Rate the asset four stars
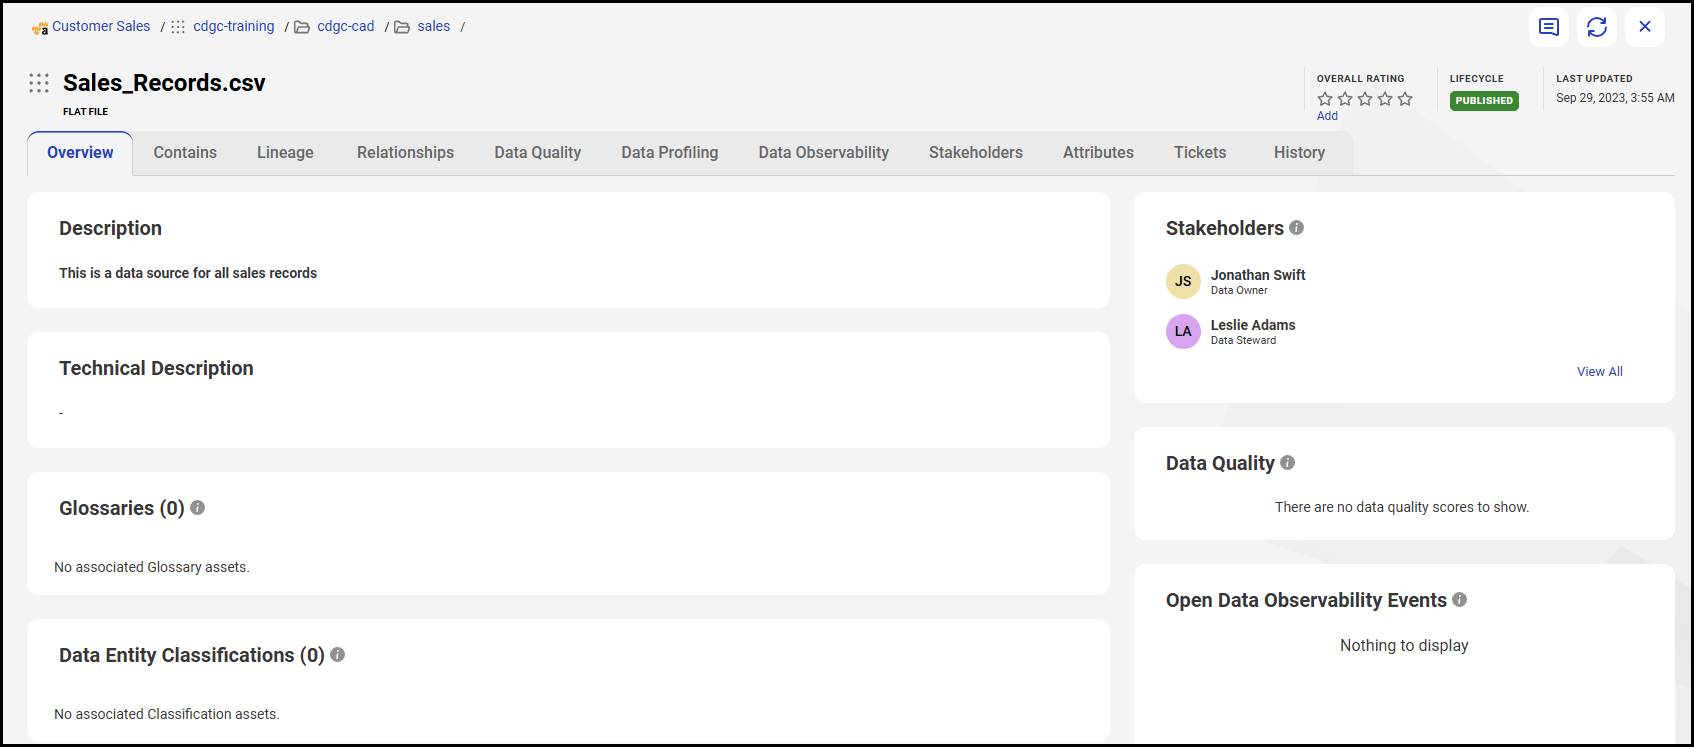Screen dimensions: 1694x747 (1385, 98)
